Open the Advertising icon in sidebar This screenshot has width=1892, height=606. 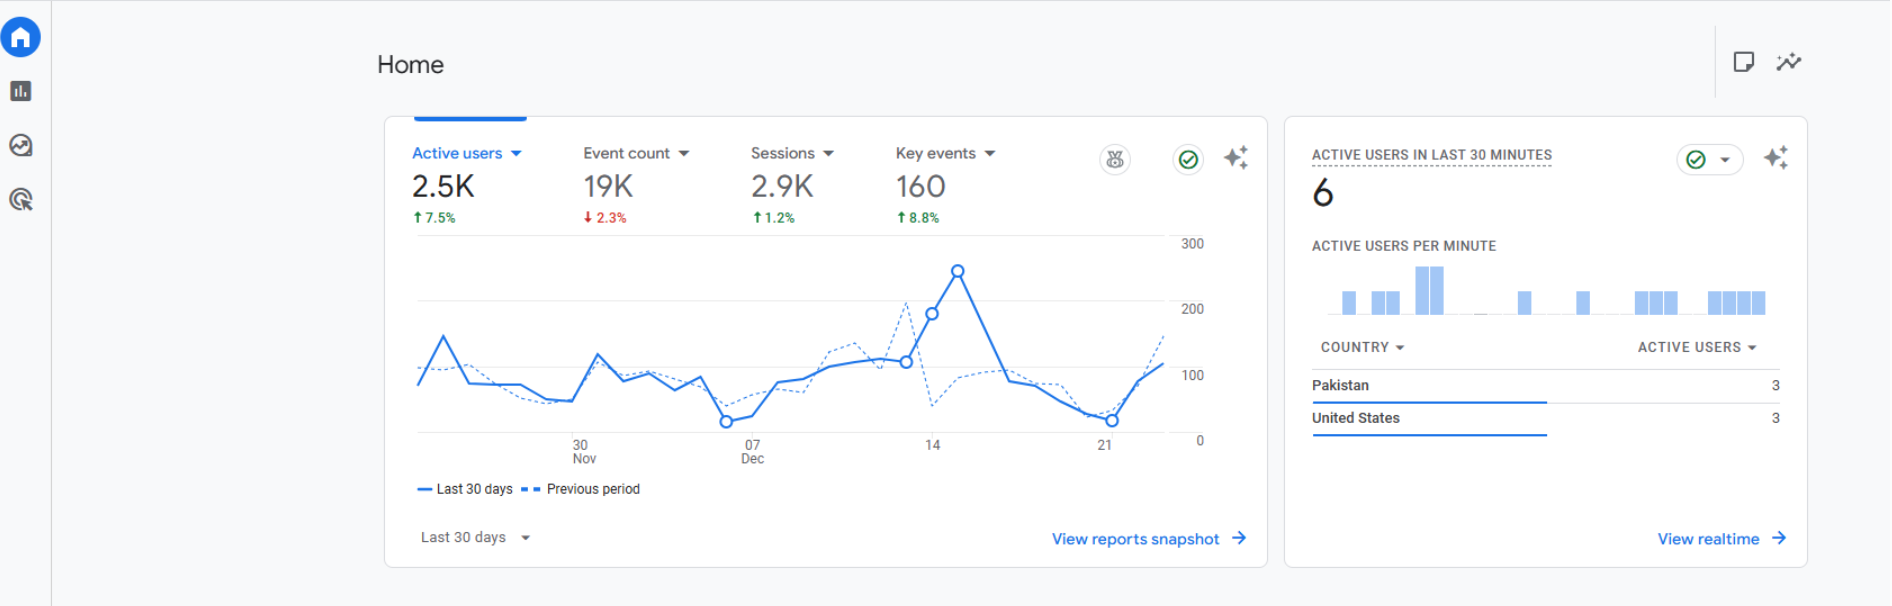pyautogui.click(x=21, y=200)
